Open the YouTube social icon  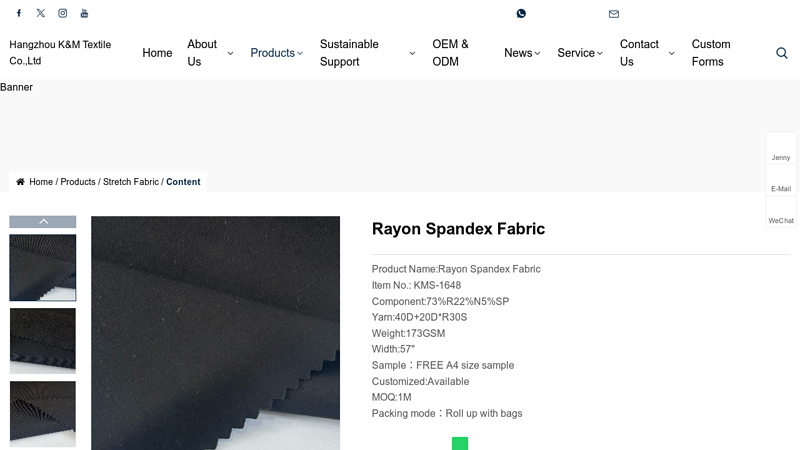coord(84,13)
